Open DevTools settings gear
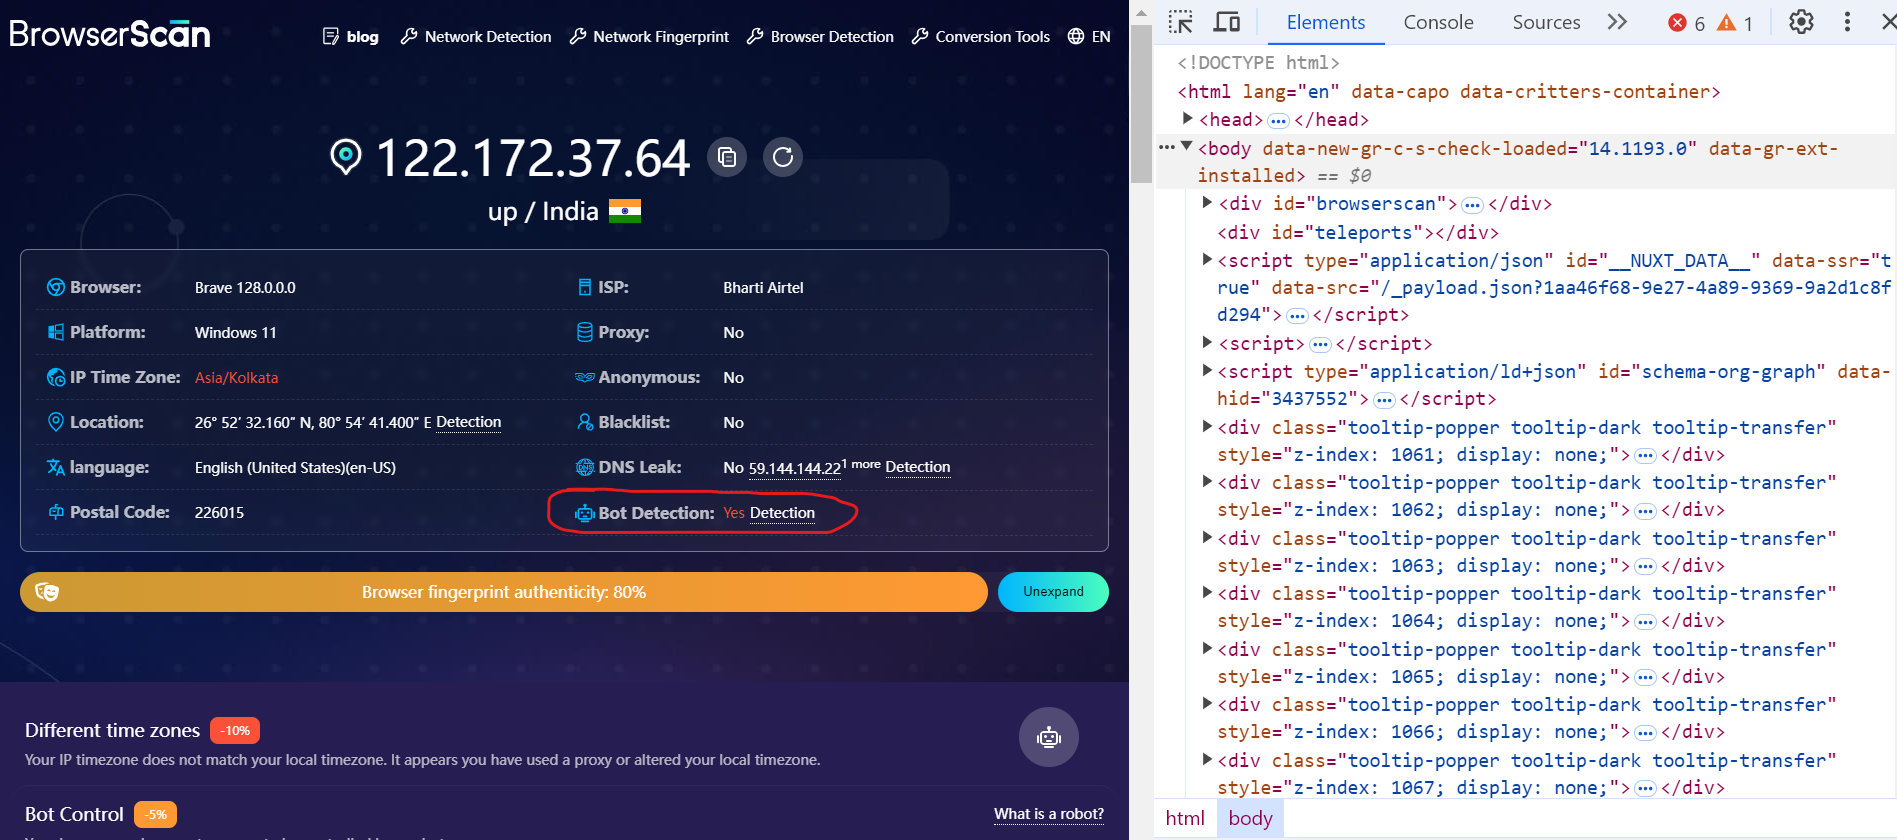The image size is (1897, 840). click(x=1801, y=22)
